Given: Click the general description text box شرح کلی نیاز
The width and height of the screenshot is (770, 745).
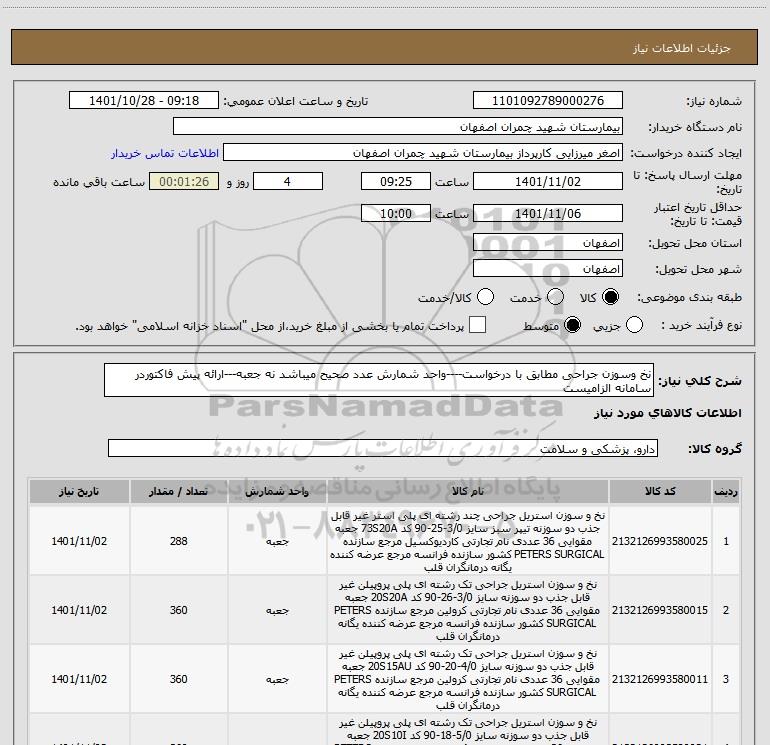Looking at the screenshot, I should point(379,381).
